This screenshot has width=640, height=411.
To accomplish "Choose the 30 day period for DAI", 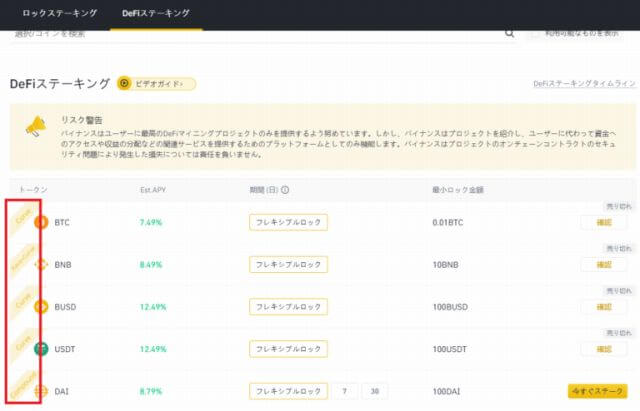I will click(x=375, y=391).
